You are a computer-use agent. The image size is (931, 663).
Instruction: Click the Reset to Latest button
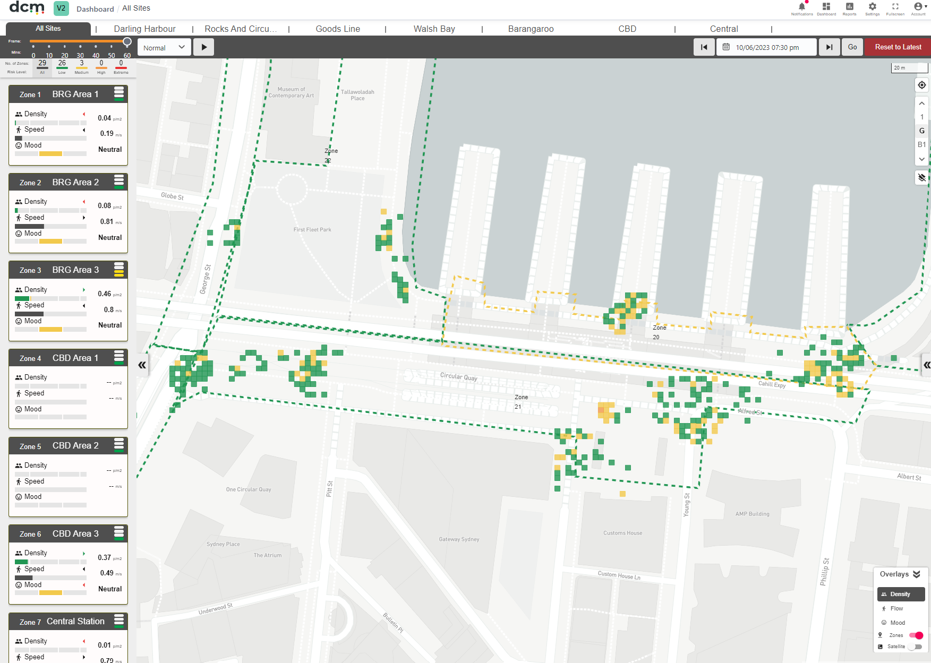click(x=897, y=47)
